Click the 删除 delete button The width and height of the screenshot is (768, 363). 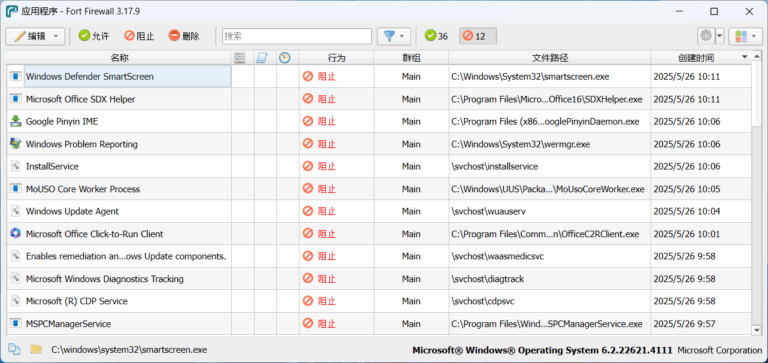pos(184,36)
